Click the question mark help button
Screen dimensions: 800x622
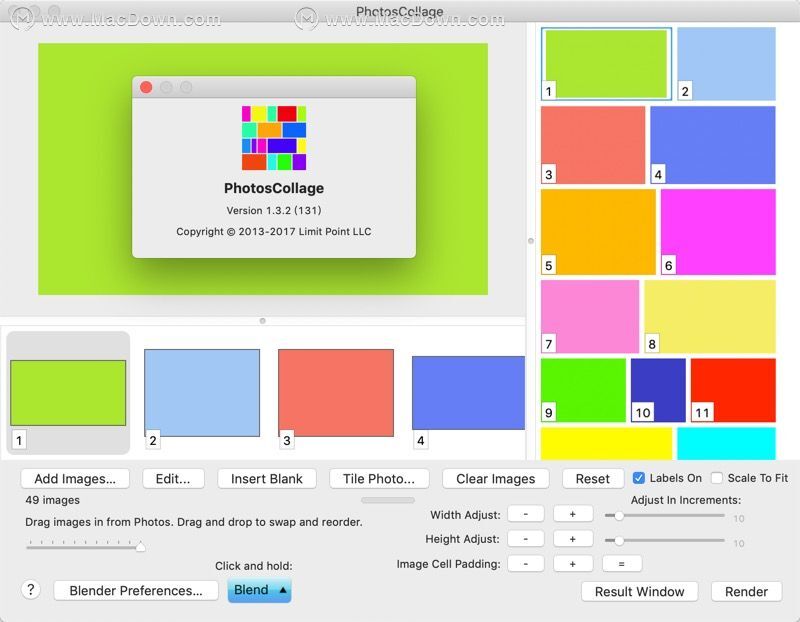point(31,590)
